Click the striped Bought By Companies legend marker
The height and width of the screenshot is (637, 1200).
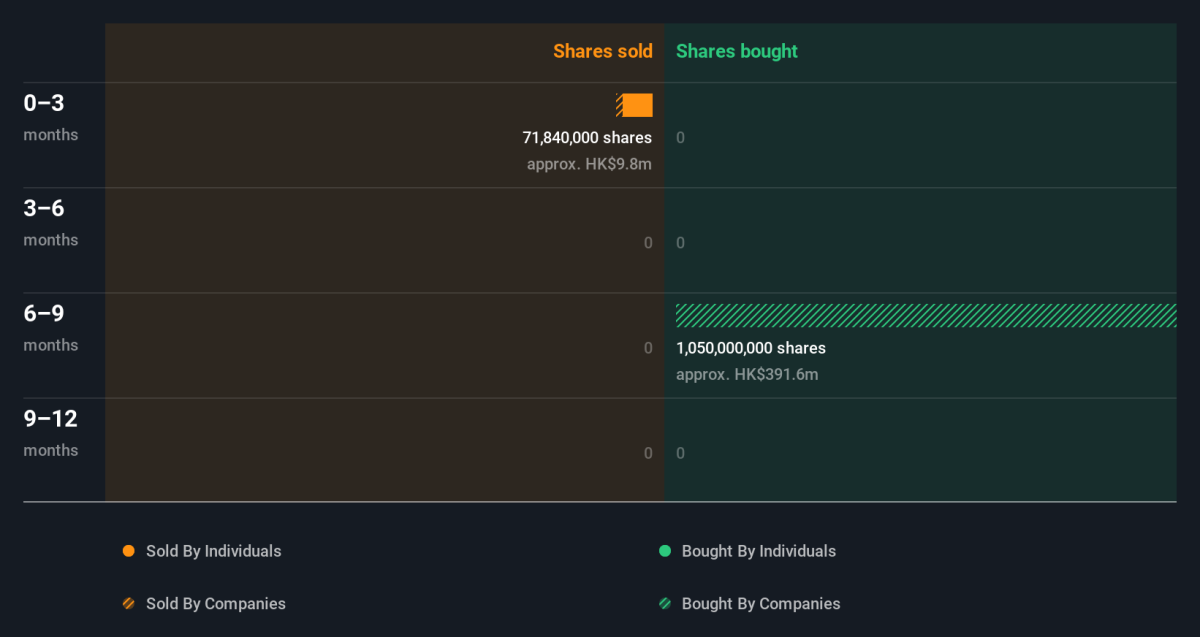665,604
